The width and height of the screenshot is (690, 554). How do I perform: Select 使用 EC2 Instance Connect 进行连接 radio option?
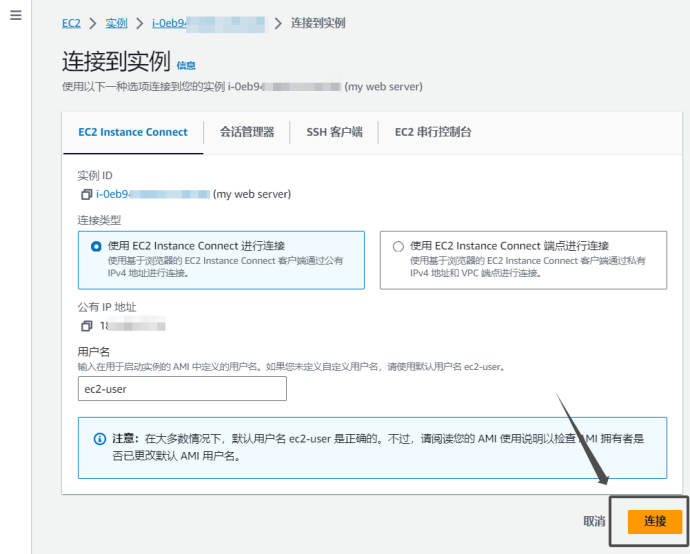[96, 246]
